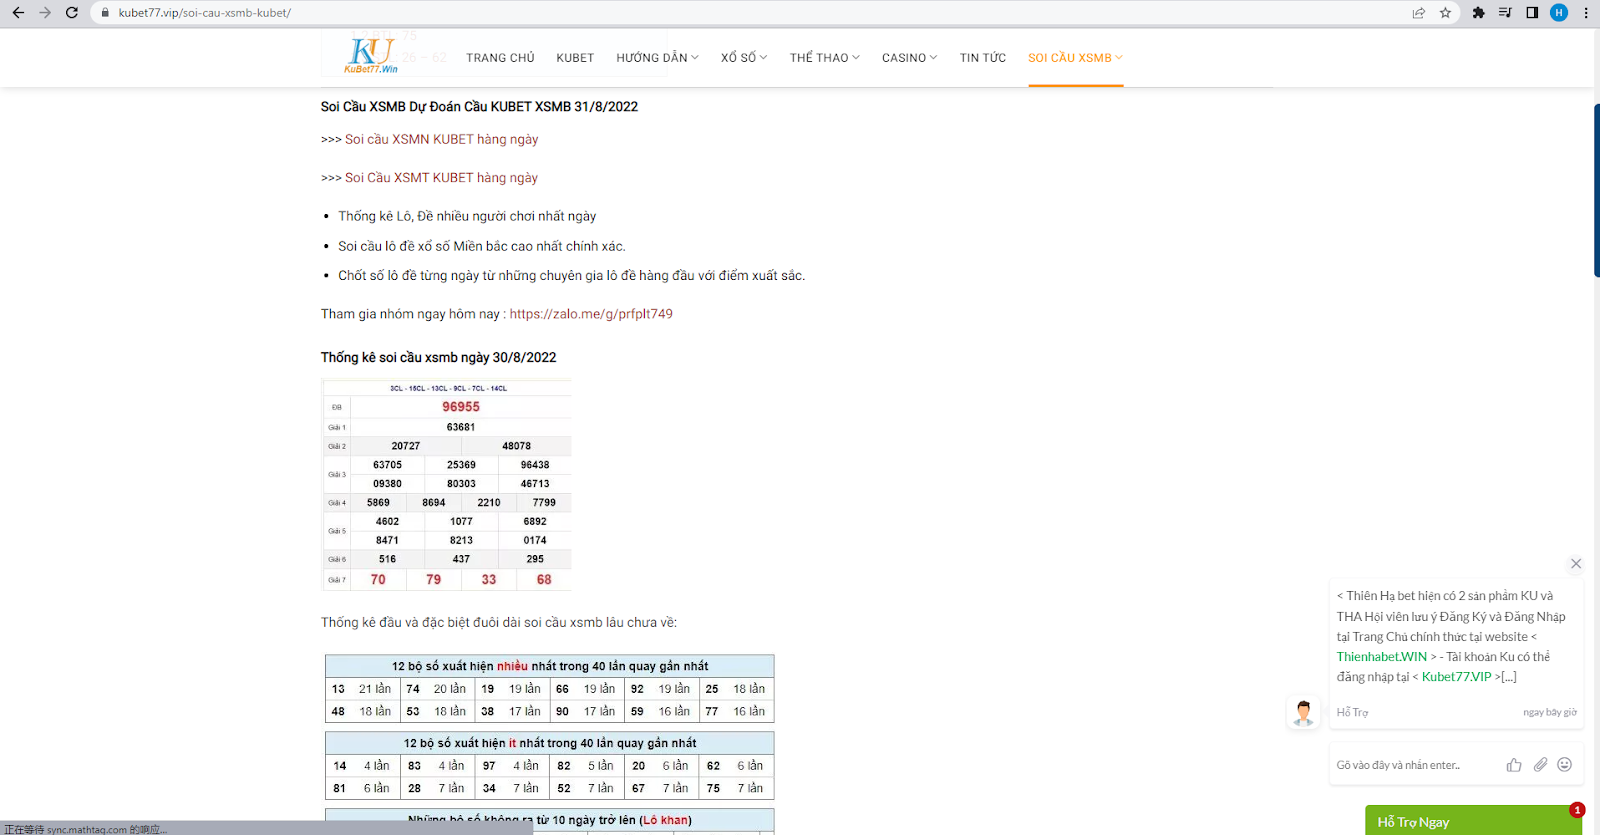Open the Soi Cầu XSMT KUBET link
Screen dimensions: 1600x835
coord(441,178)
